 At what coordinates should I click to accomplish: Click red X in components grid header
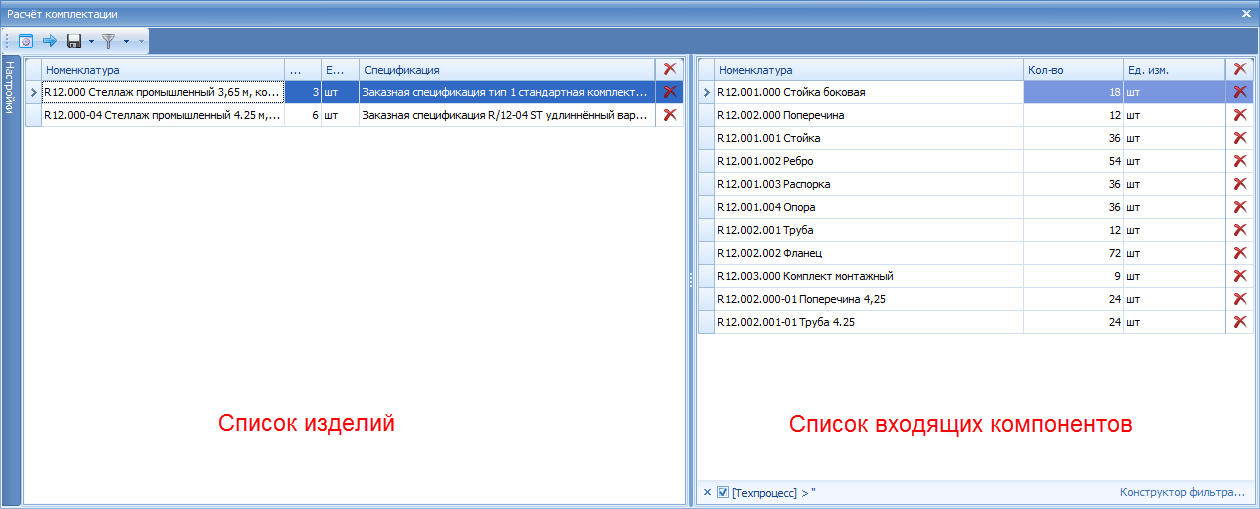1240,69
